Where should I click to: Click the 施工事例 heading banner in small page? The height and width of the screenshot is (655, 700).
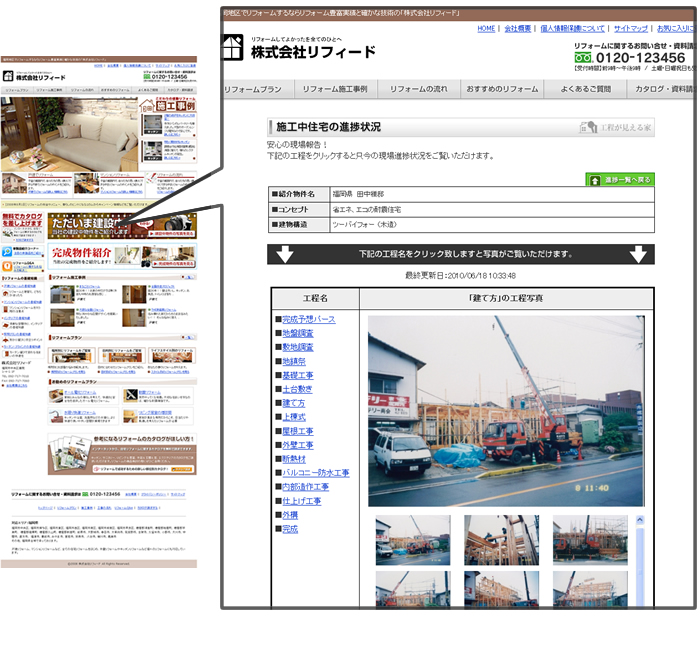point(168,104)
